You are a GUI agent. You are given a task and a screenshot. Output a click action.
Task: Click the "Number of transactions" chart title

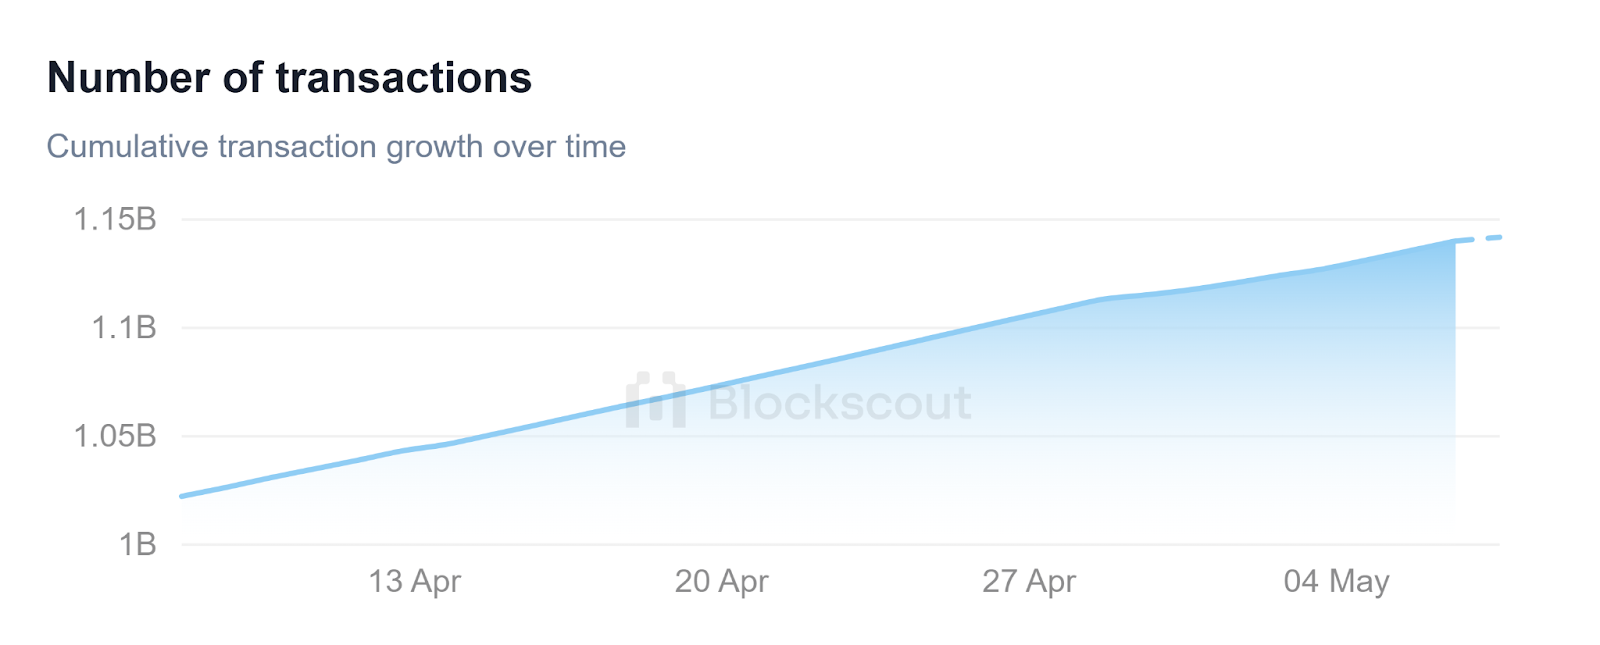tap(289, 78)
